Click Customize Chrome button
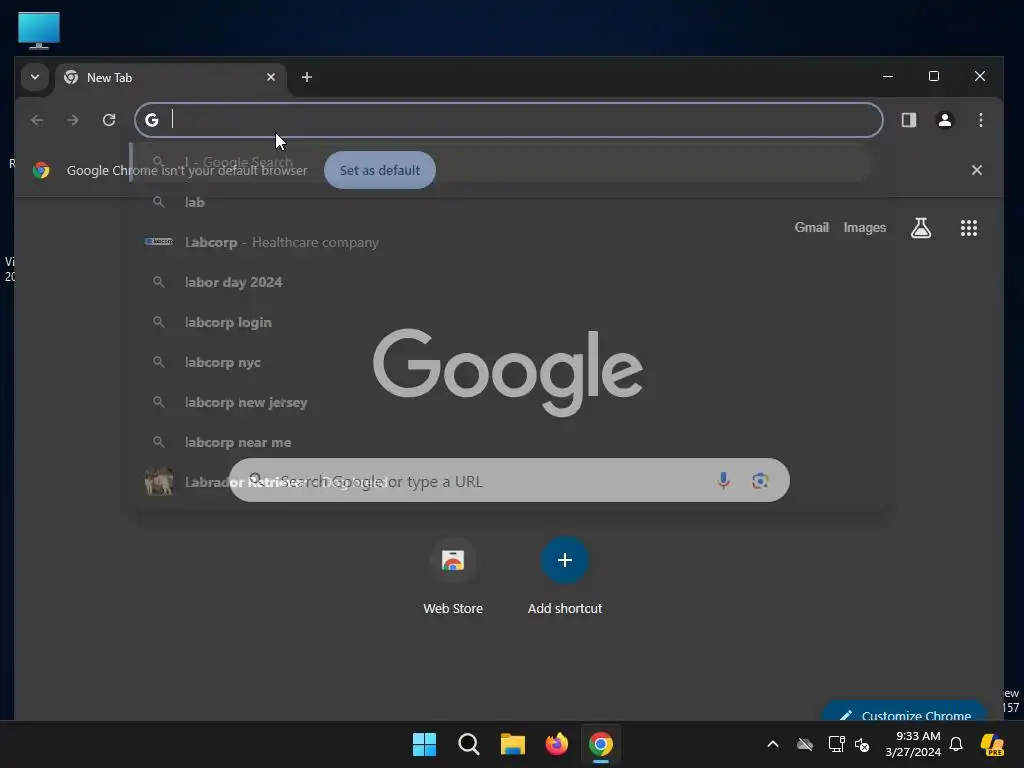1024x768 pixels. [x=904, y=712]
